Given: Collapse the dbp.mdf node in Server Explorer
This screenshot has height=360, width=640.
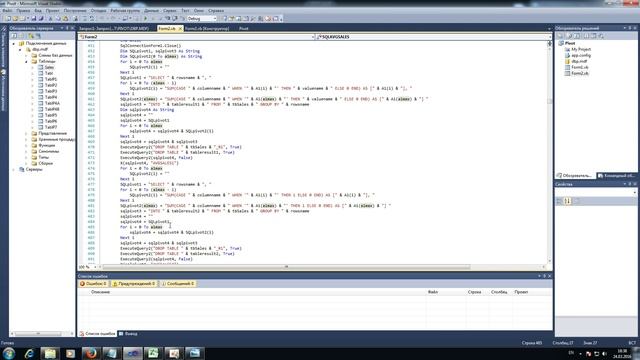Looking at the screenshot, I should (x=20, y=49).
